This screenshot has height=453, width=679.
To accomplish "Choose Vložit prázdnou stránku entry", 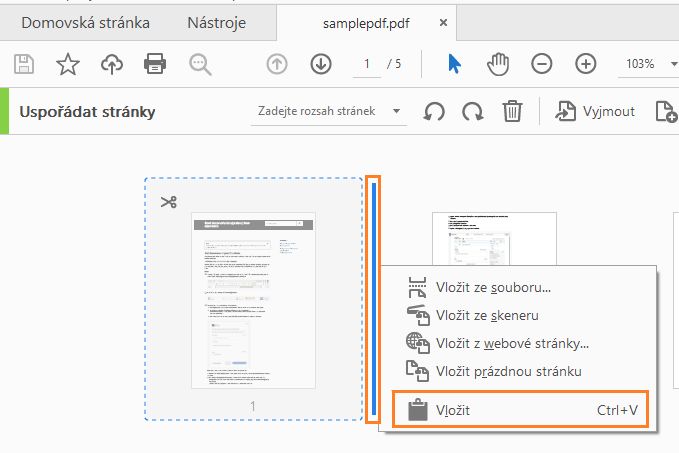I will tap(517, 371).
